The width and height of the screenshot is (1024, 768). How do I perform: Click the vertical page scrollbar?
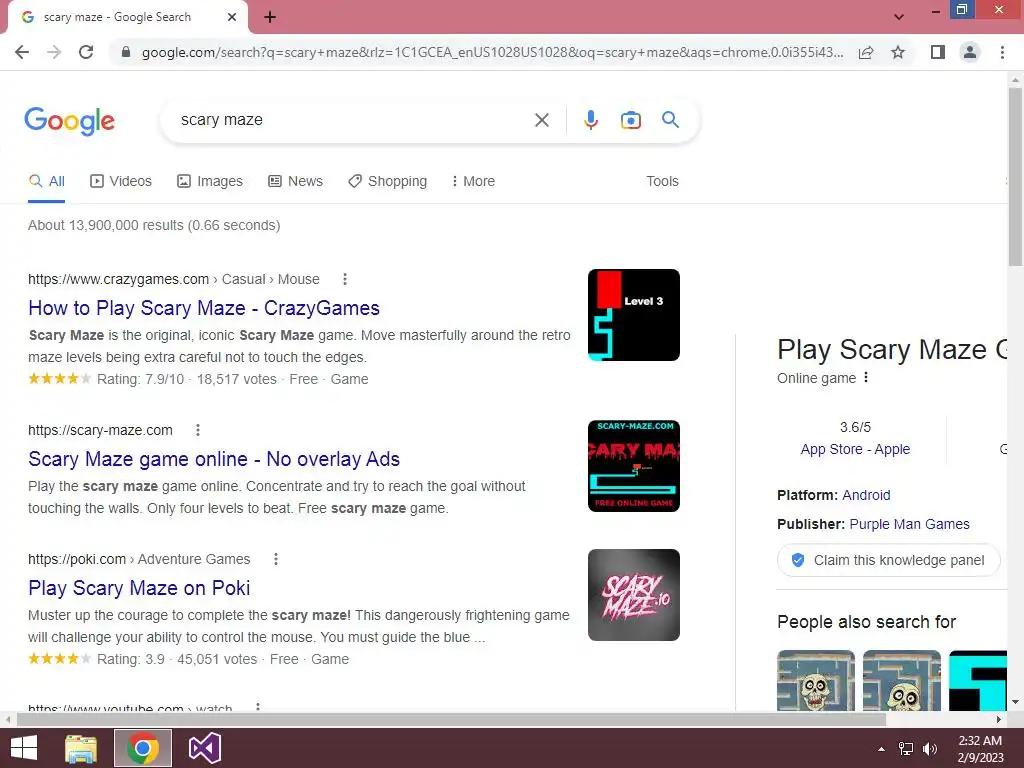(x=1015, y=176)
